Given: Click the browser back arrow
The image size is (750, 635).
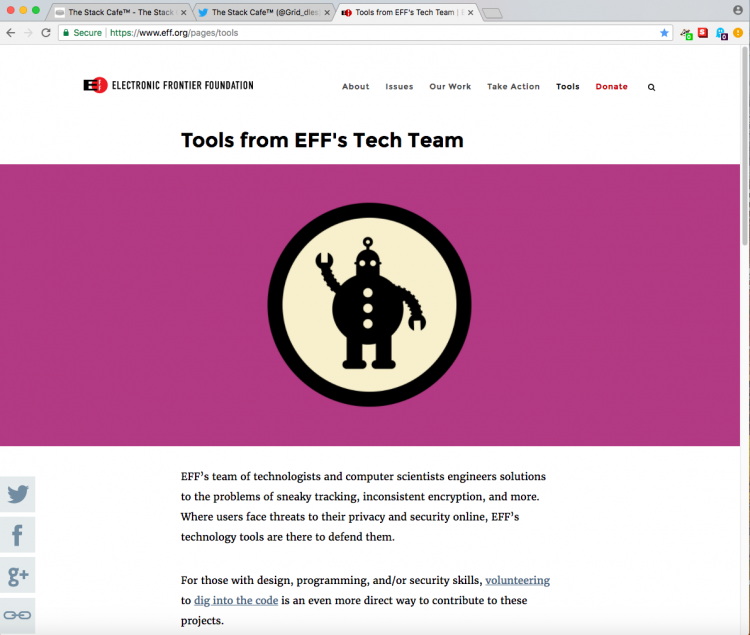Looking at the screenshot, I should point(11,33).
